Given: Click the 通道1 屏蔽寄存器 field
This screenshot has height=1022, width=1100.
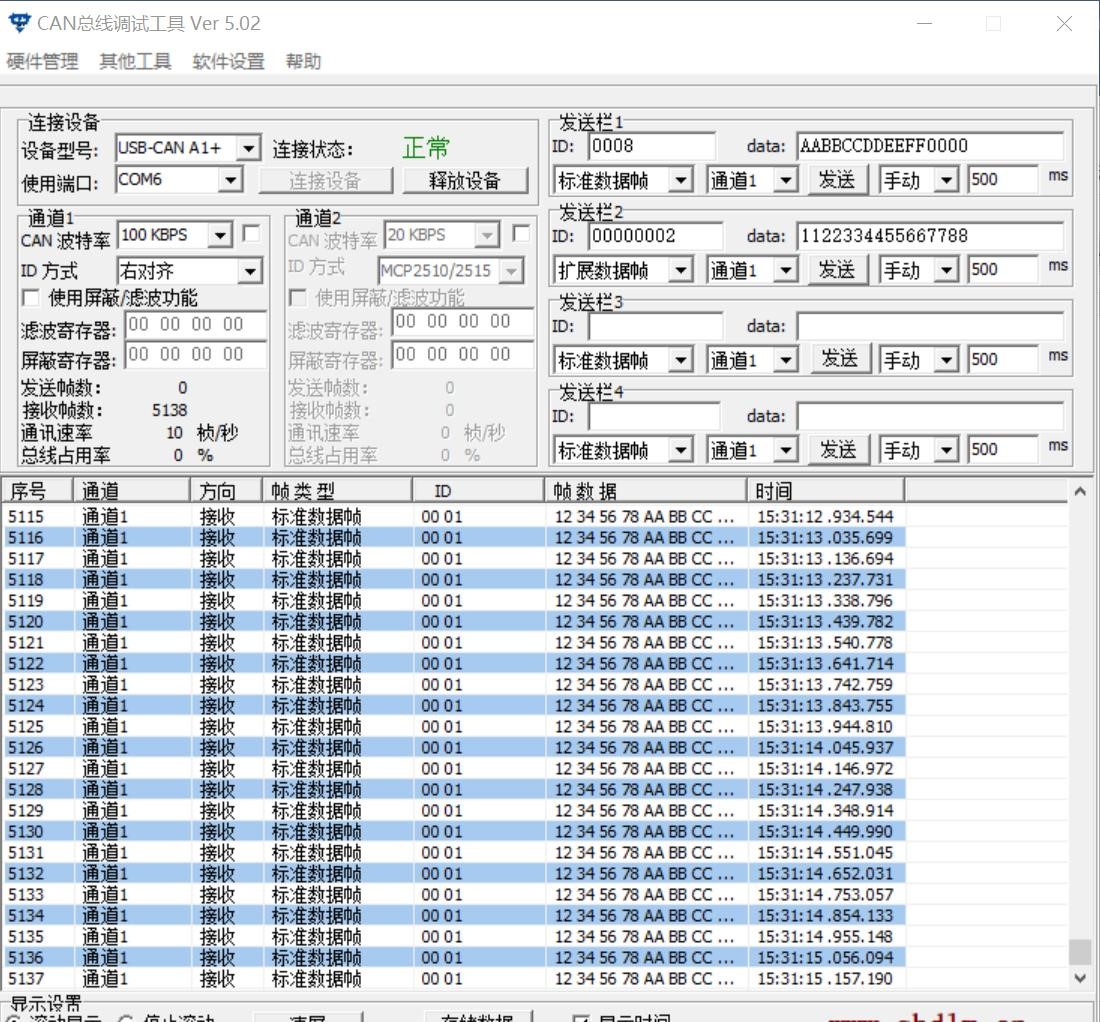Looking at the screenshot, I should point(196,355).
